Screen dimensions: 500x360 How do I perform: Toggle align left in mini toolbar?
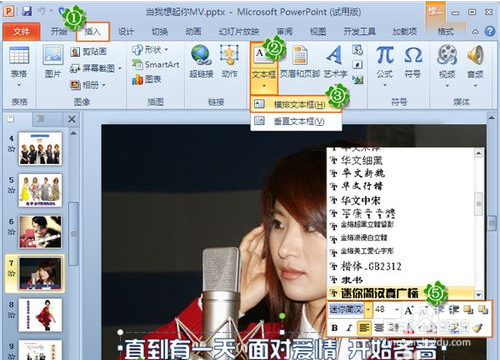364,328
